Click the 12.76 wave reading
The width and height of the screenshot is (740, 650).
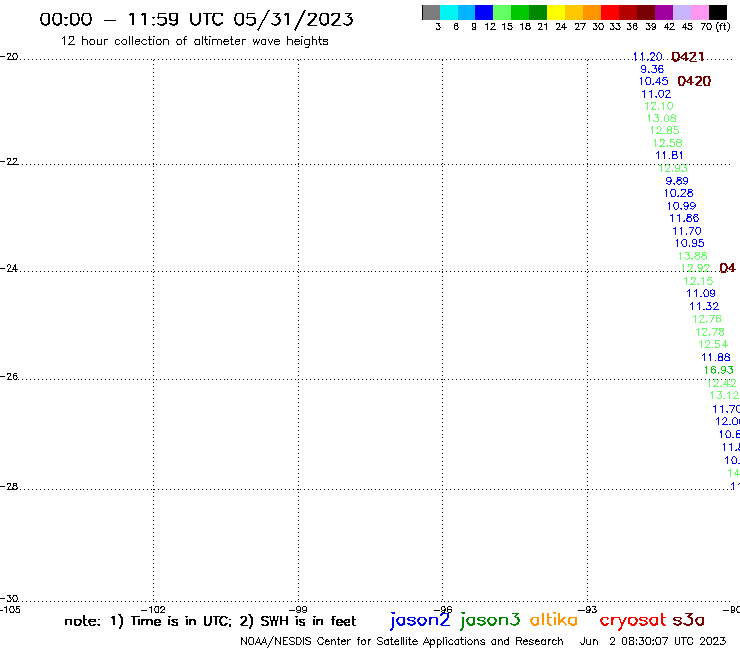[707, 319]
